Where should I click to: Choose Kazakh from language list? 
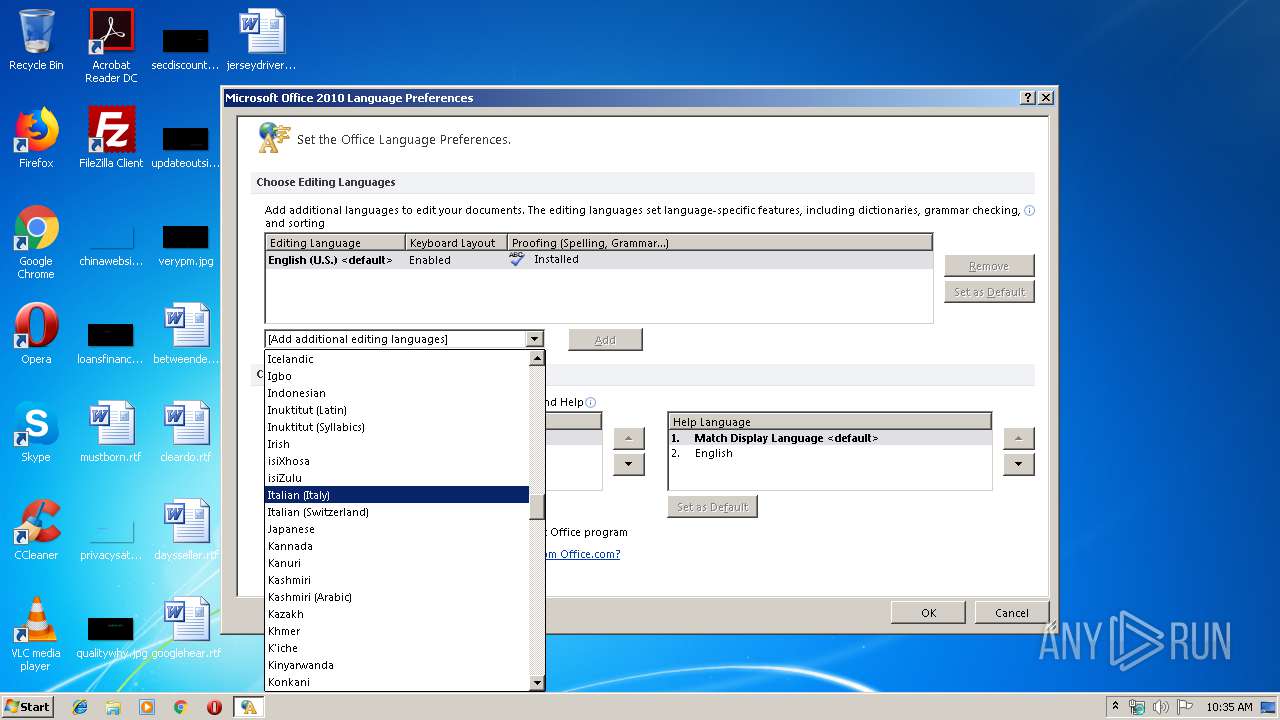coord(397,614)
